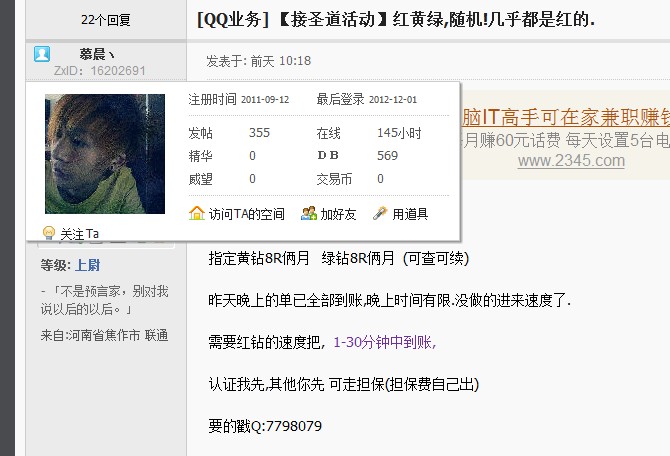This screenshot has height=456, width=670.
Task: Open the 访问TA的空间 link
Action: [x=247, y=214]
